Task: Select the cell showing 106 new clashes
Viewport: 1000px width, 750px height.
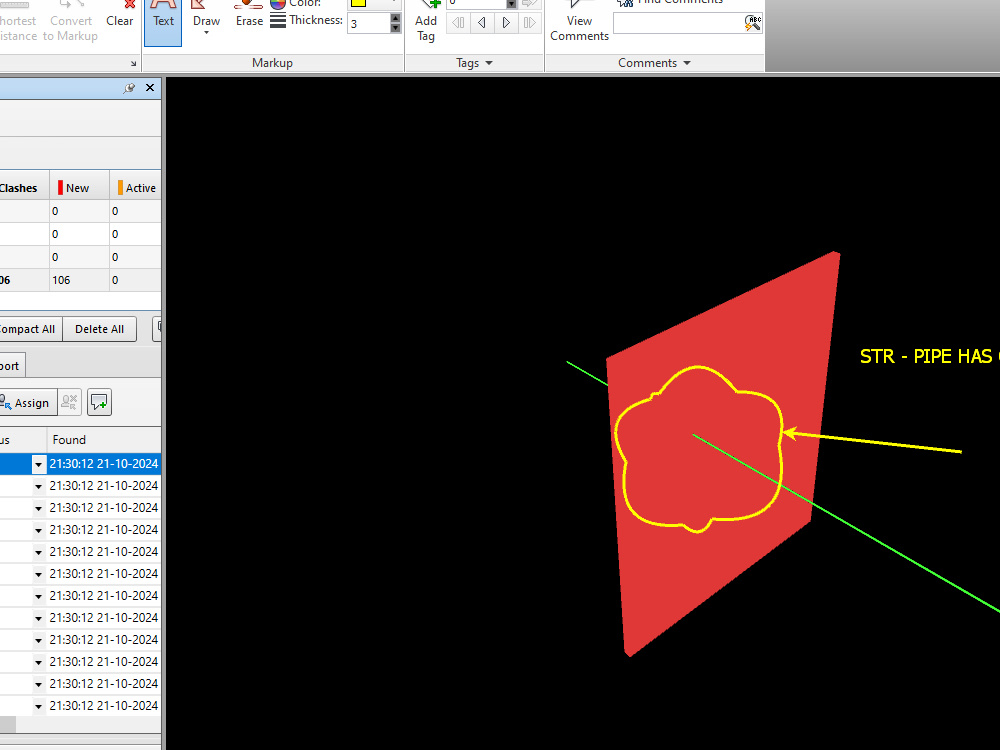Action: click(x=79, y=280)
